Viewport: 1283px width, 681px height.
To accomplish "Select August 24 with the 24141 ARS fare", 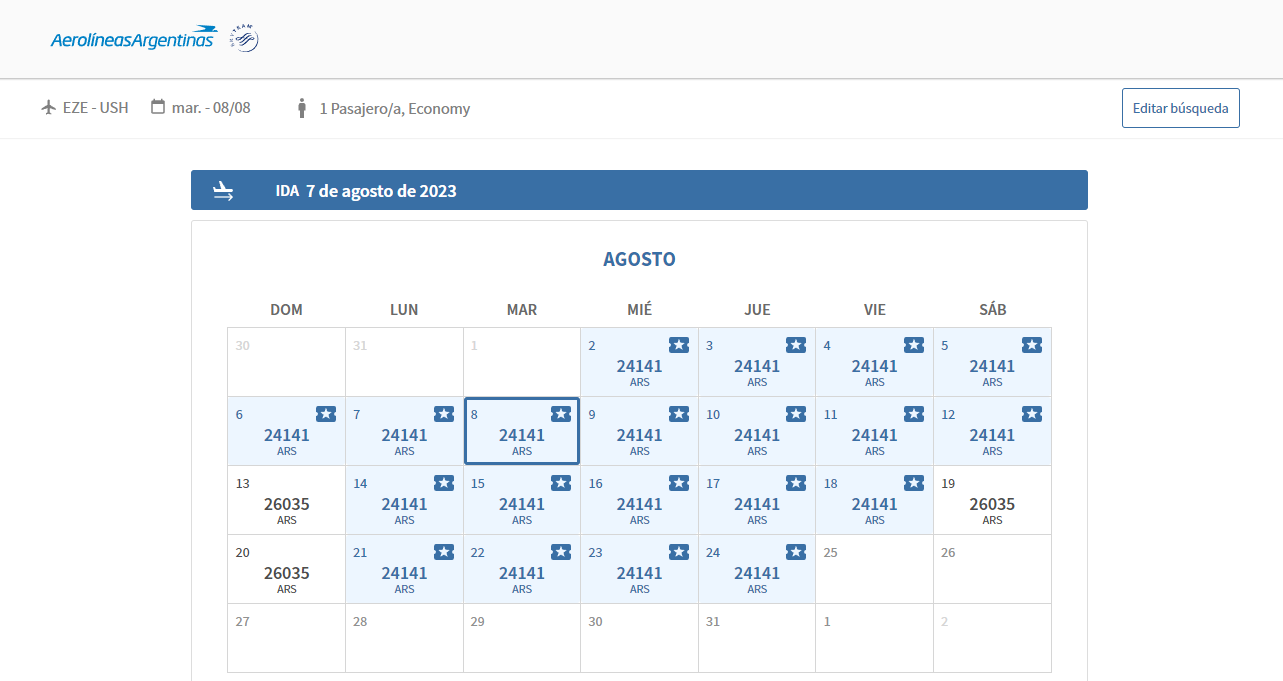I will [x=757, y=569].
